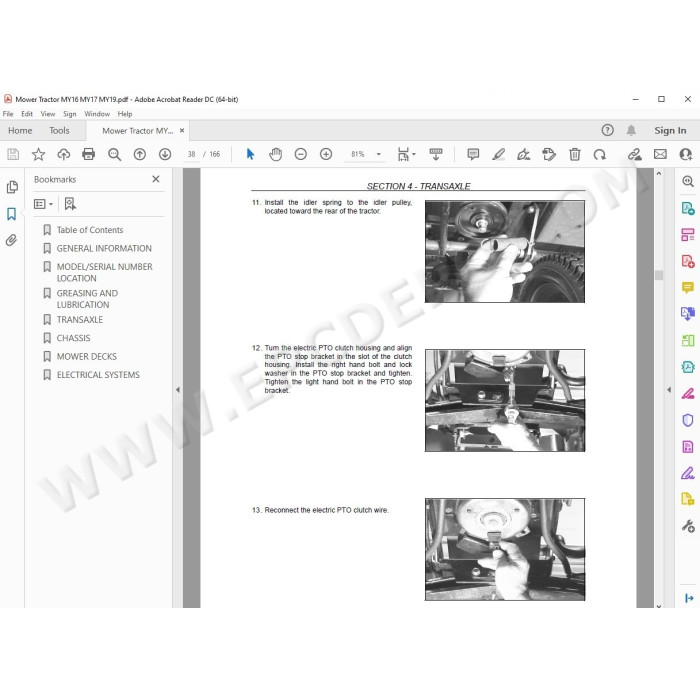700x700 pixels.
Task: Add a sticky note comment
Action: [x=473, y=154]
